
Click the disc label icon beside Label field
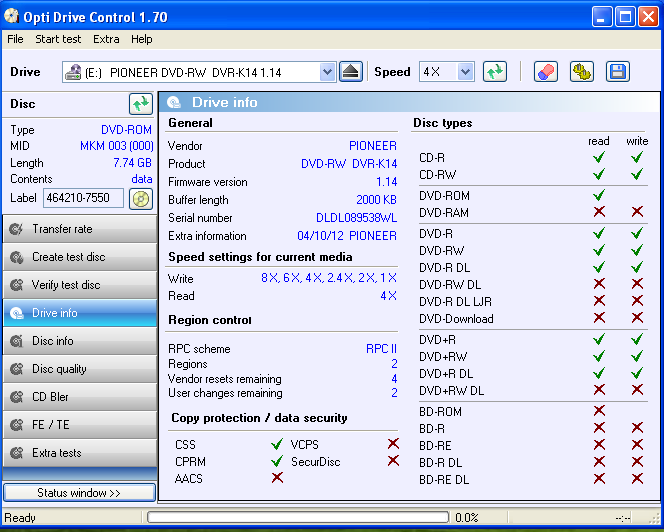point(141,198)
